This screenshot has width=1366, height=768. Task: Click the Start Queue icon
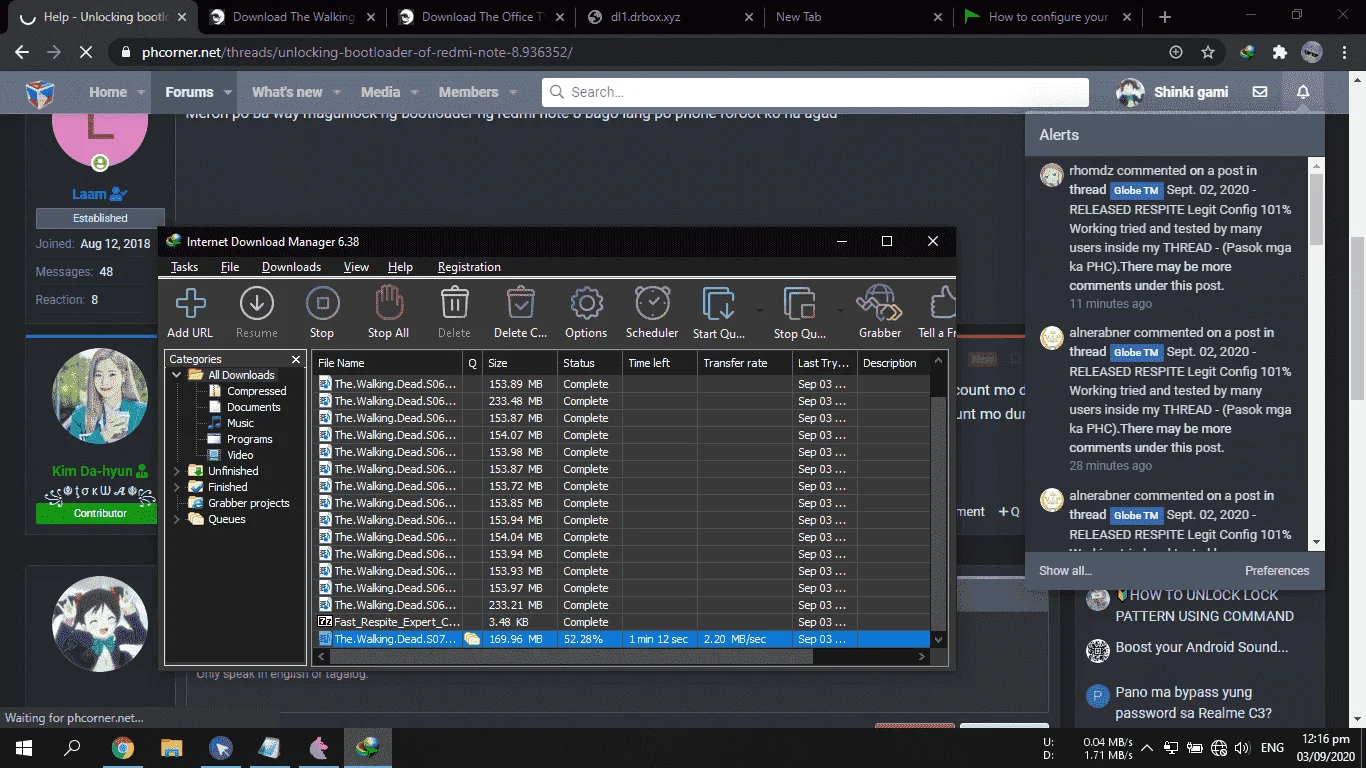(x=719, y=303)
